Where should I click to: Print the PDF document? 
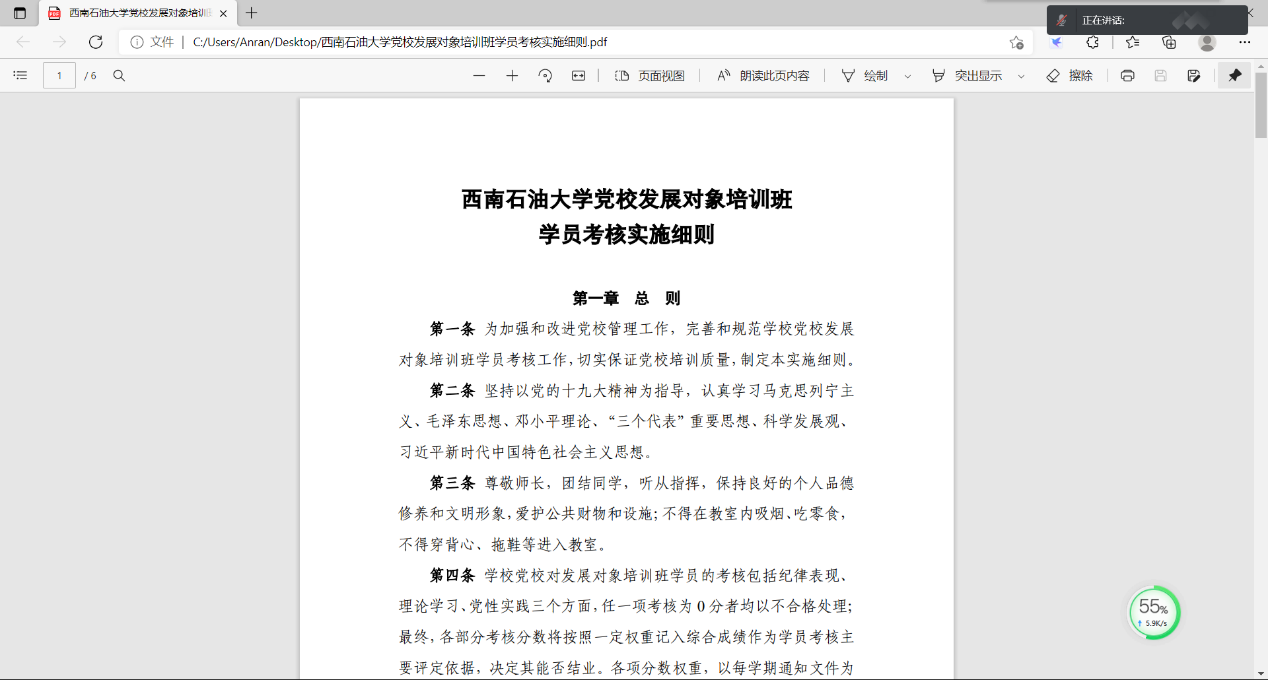1128,75
